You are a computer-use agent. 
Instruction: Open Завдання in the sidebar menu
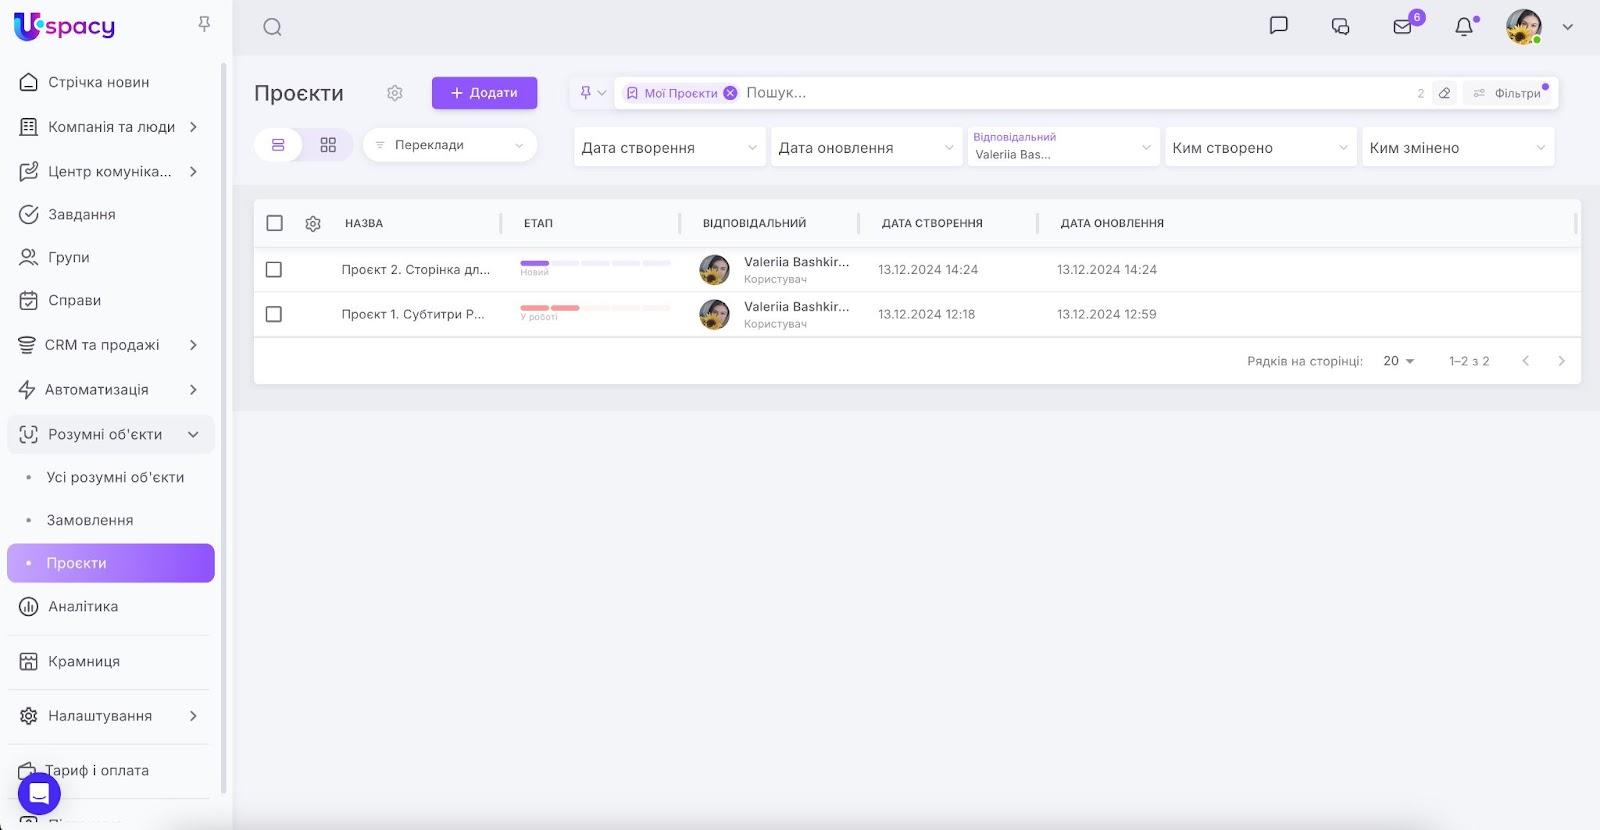82,214
